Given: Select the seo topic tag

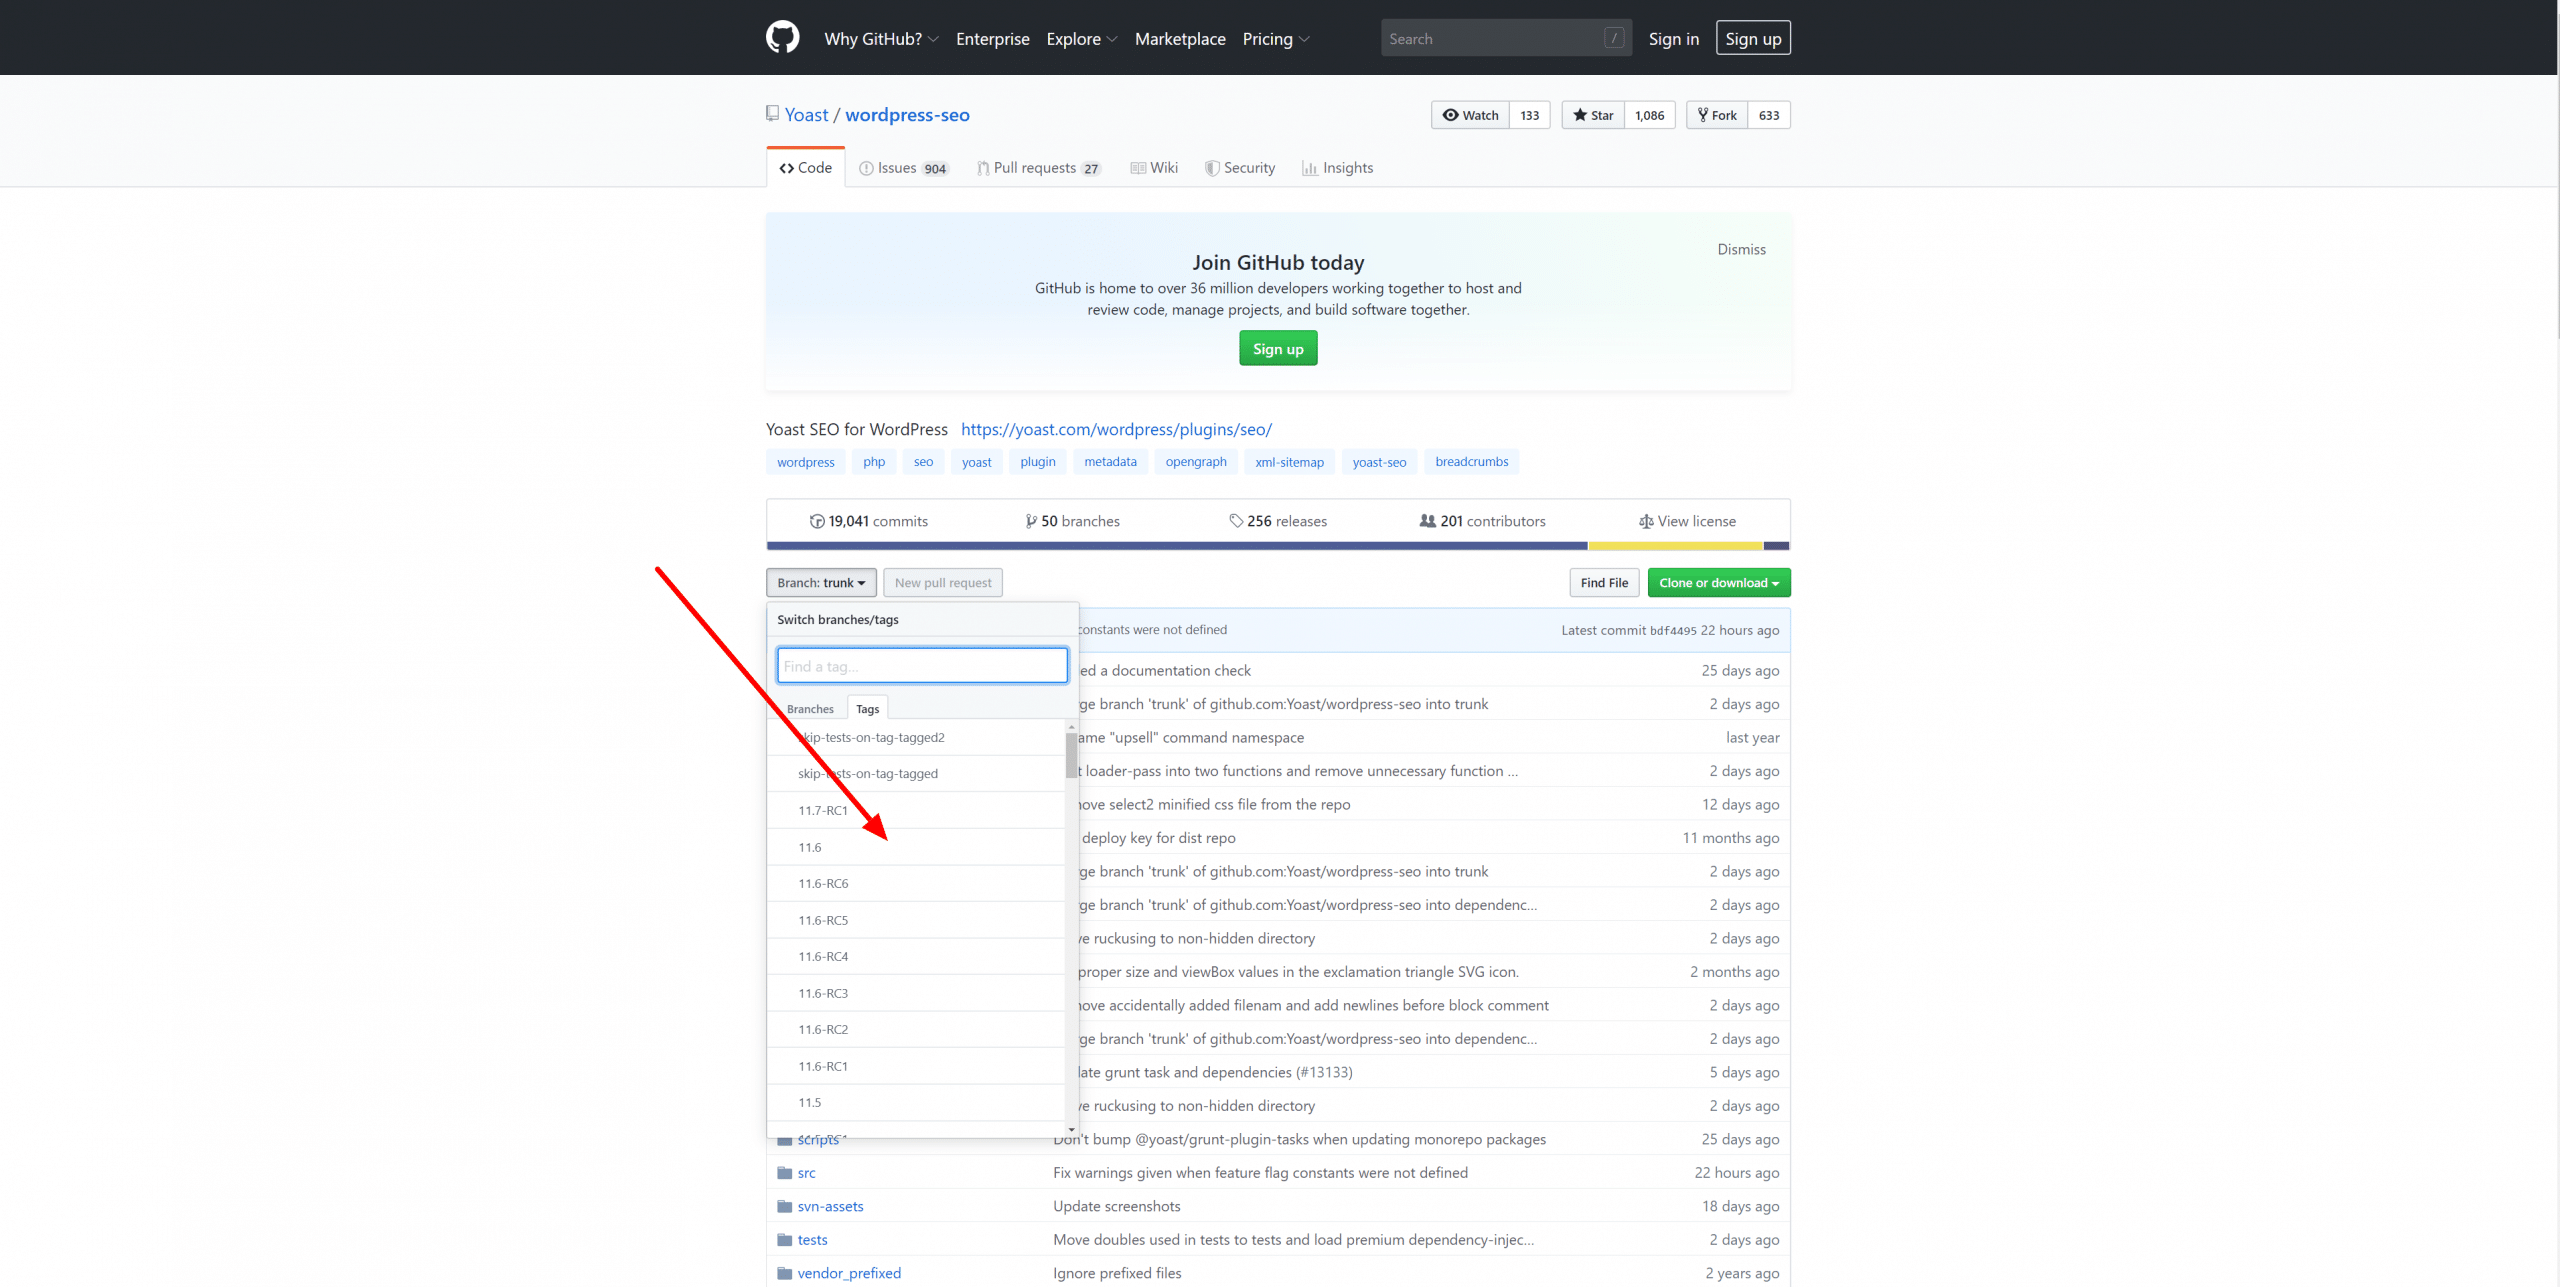Looking at the screenshot, I should click(x=923, y=462).
